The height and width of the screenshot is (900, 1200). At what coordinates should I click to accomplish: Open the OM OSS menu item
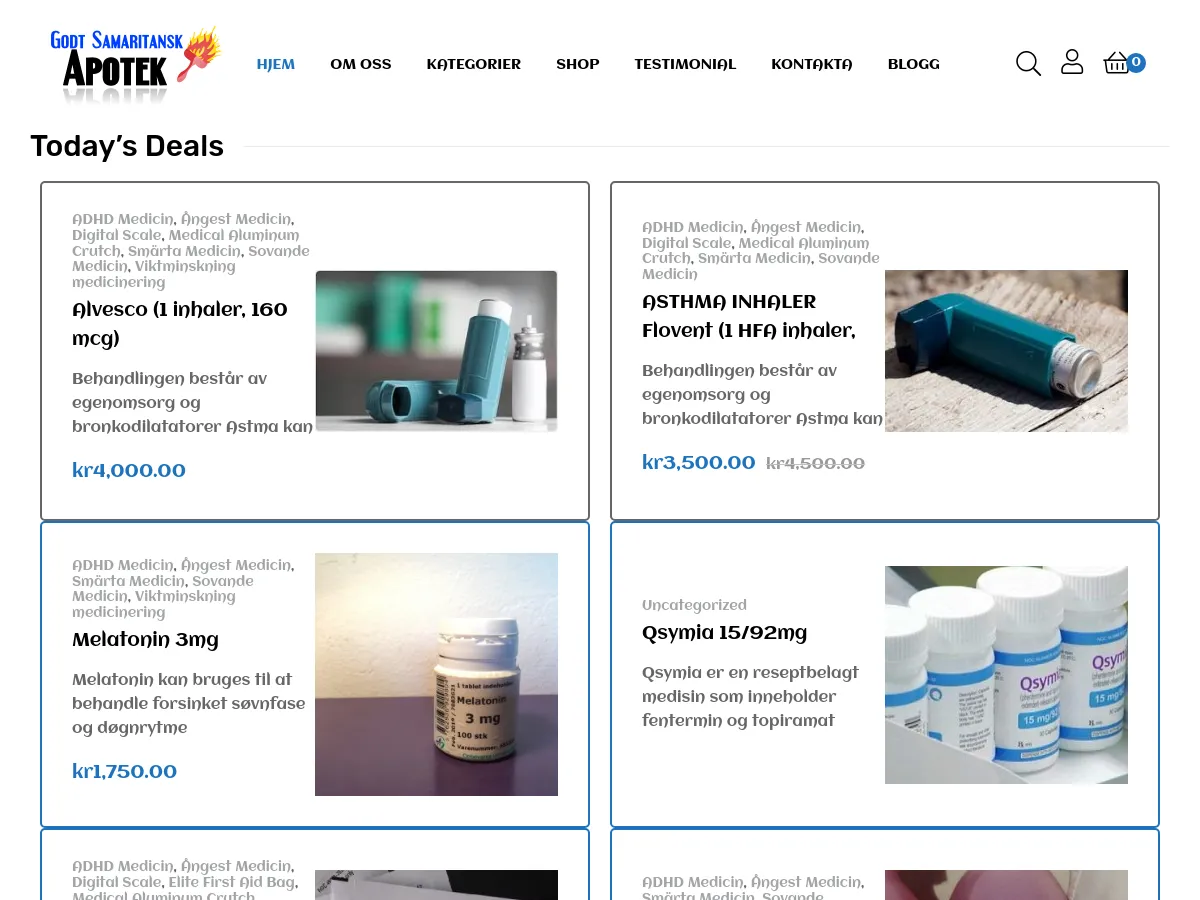click(361, 64)
